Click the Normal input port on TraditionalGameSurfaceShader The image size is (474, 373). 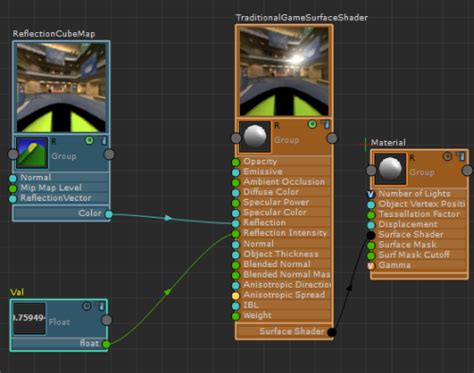point(236,245)
